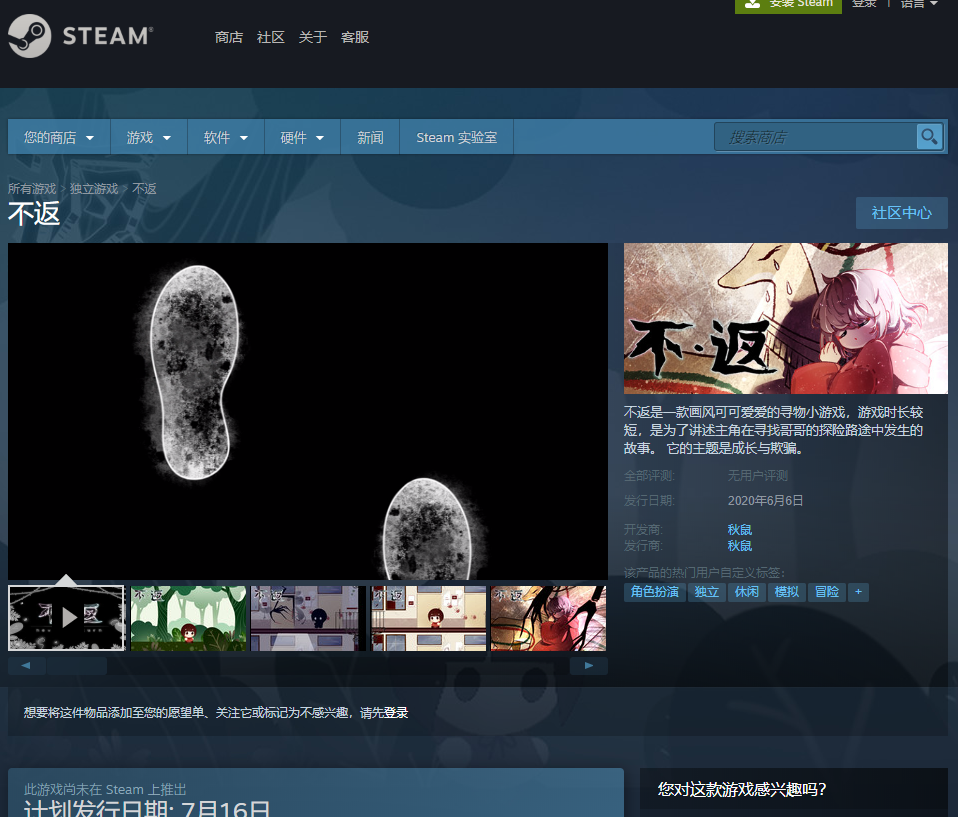This screenshot has width=958, height=817.
Task: Select the 冒险 tag
Action: click(x=827, y=592)
